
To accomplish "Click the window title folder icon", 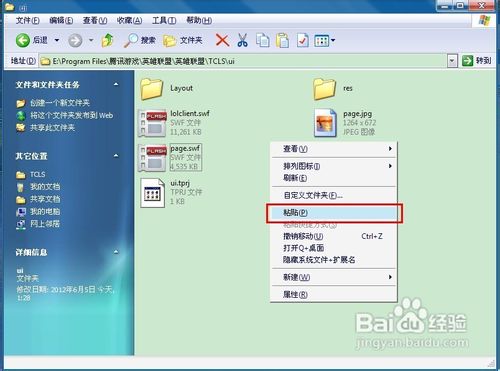I will [x=9, y=6].
